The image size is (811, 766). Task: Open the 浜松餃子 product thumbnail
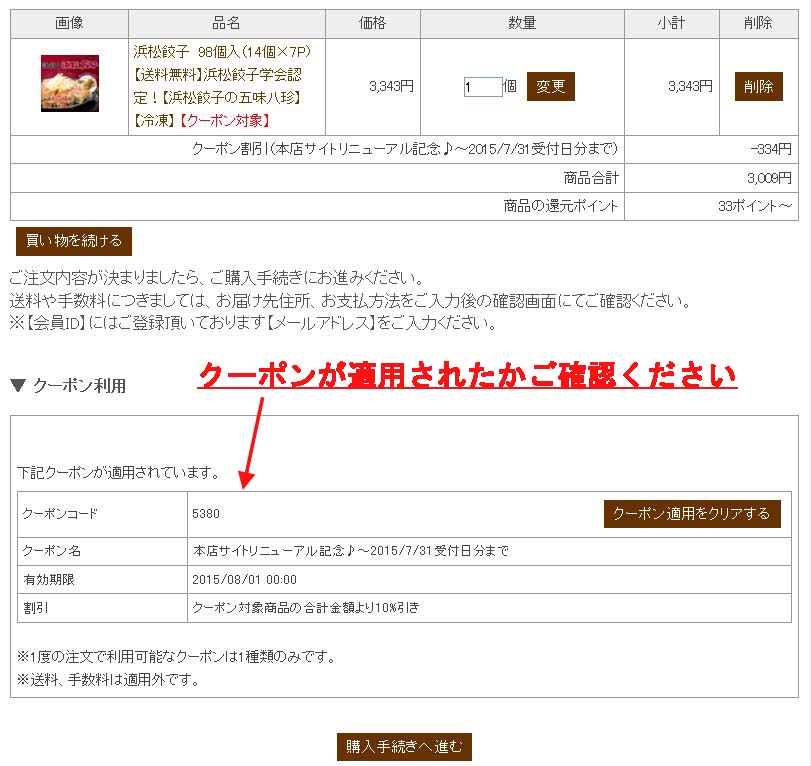pos(70,83)
